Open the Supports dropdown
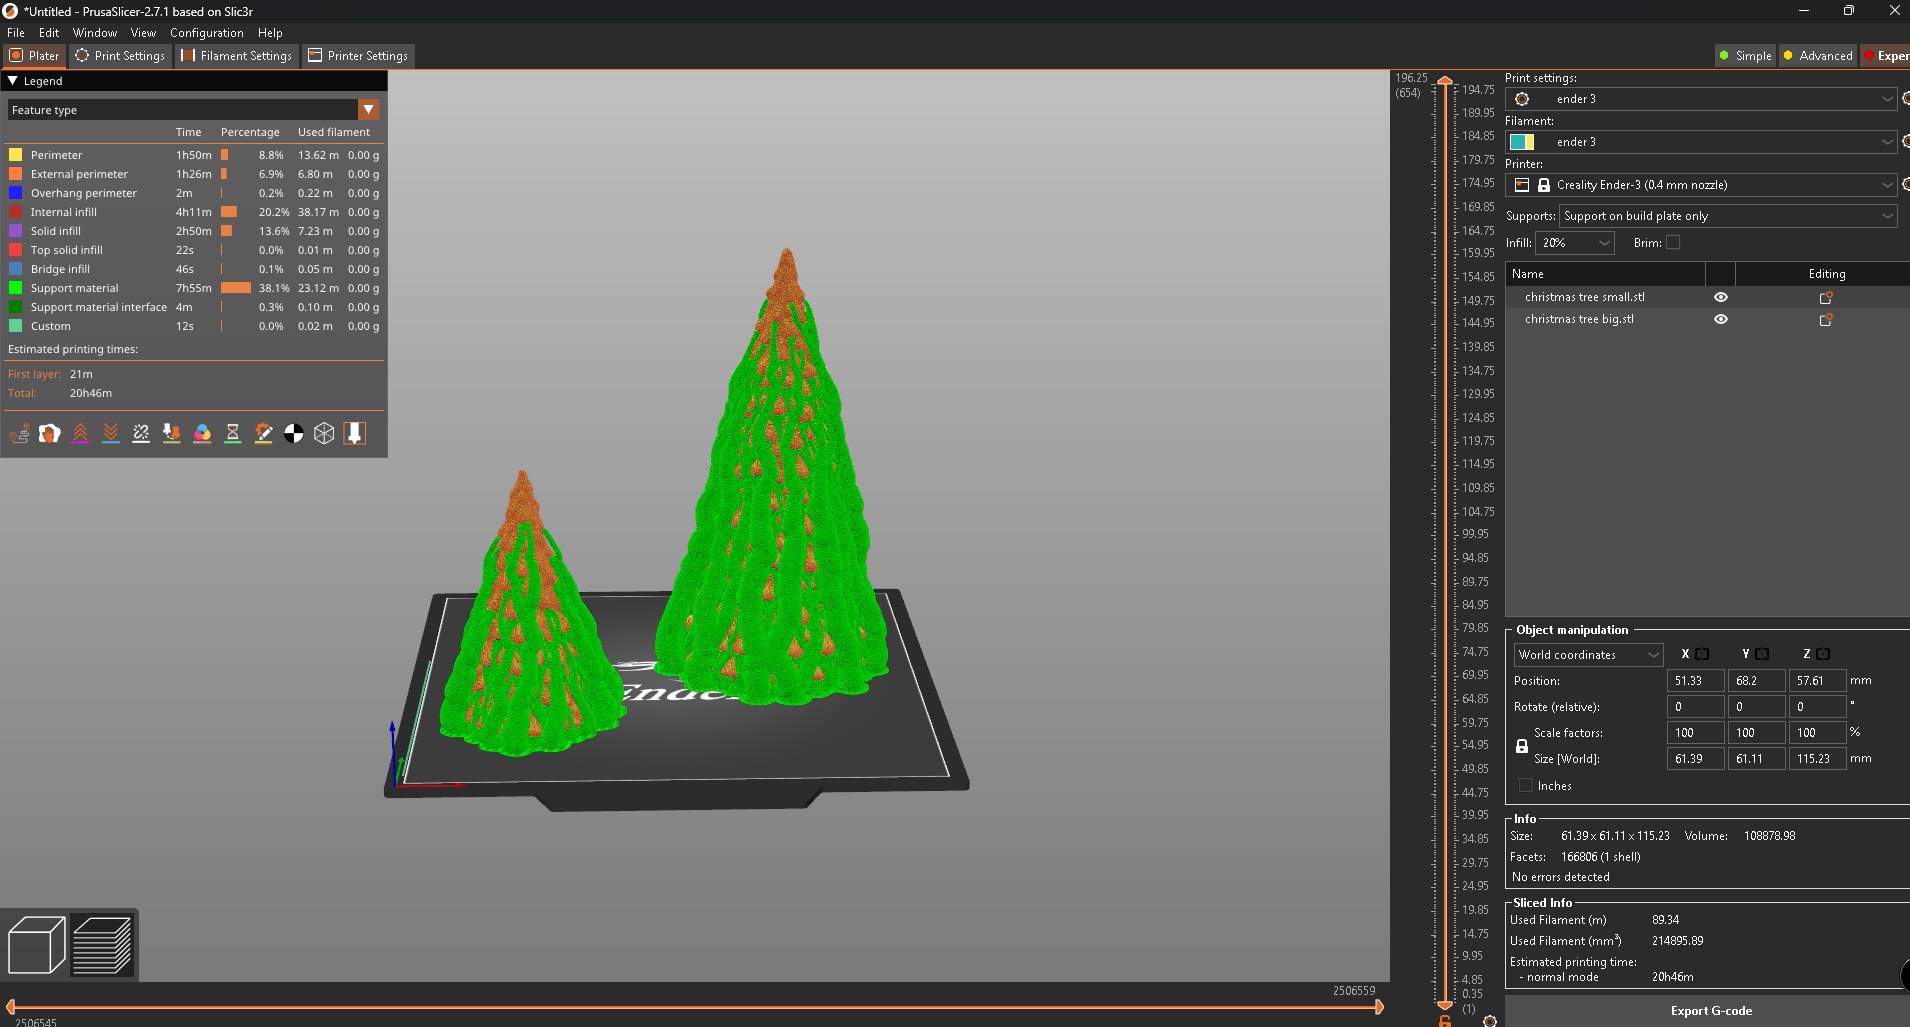The width and height of the screenshot is (1910, 1027). (x=1727, y=216)
